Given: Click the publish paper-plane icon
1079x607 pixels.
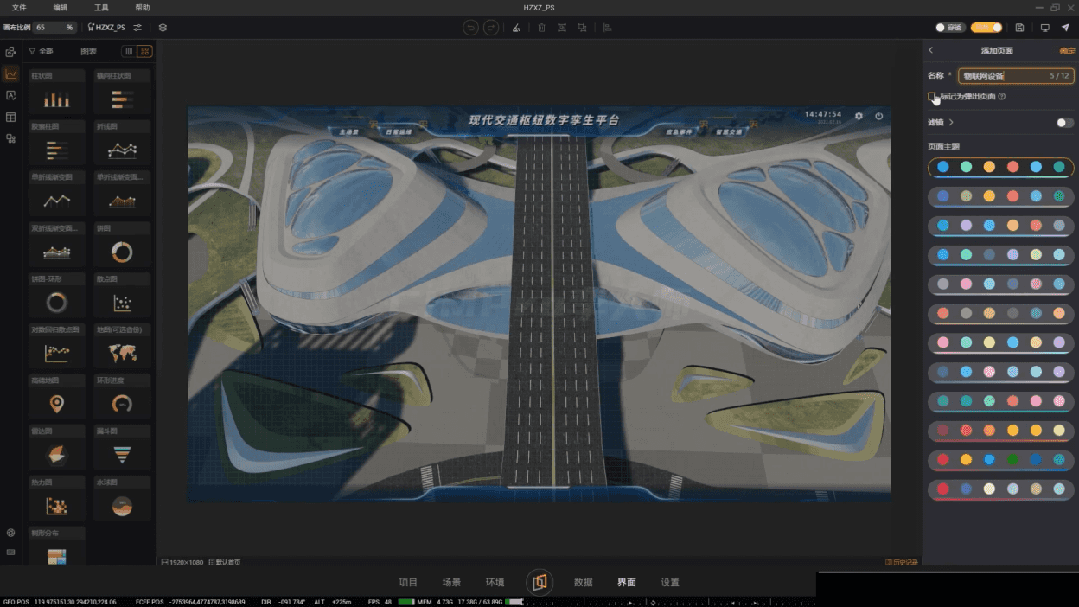Looking at the screenshot, I should 1065,28.
